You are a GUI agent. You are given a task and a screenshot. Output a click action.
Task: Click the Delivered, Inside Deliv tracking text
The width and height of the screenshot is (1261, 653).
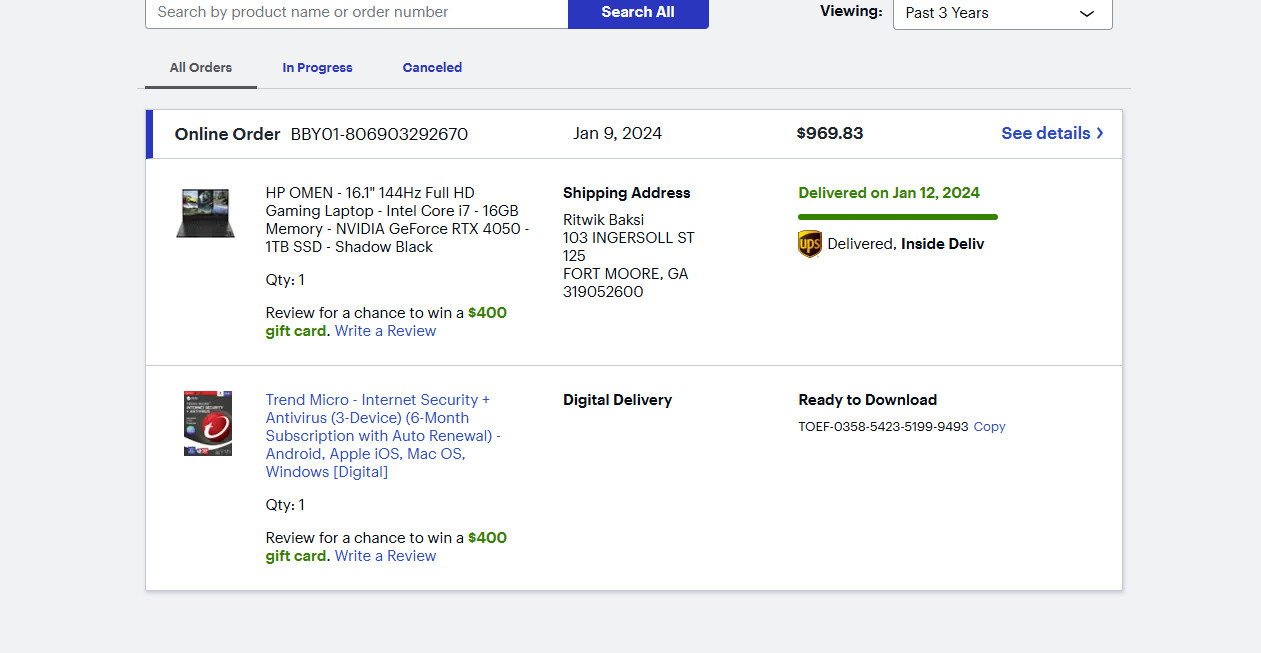[x=905, y=244]
